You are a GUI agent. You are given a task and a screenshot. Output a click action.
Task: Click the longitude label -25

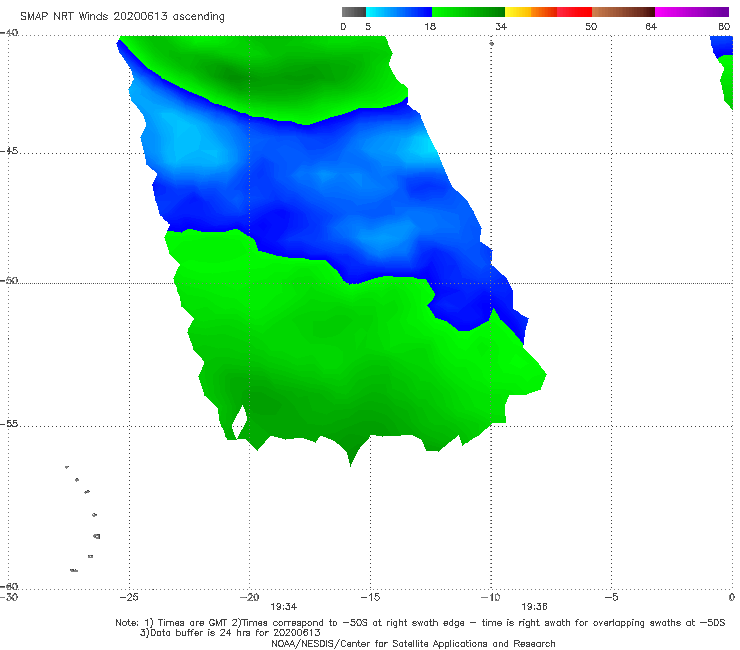129,597
